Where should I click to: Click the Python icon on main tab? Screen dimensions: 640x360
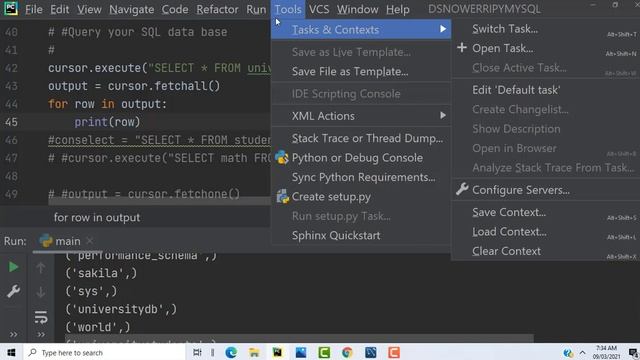(46, 241)
